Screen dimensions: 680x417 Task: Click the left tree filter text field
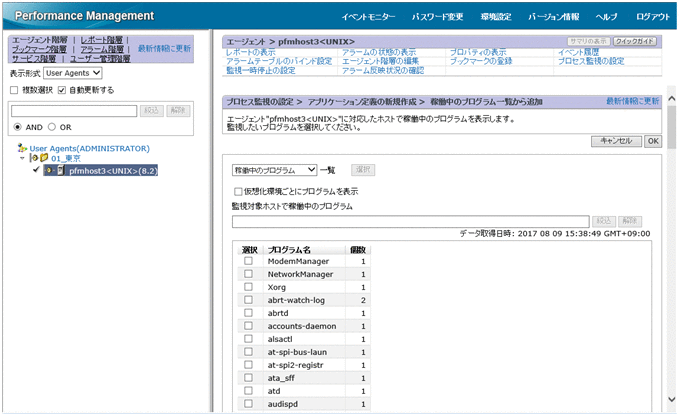74,111
